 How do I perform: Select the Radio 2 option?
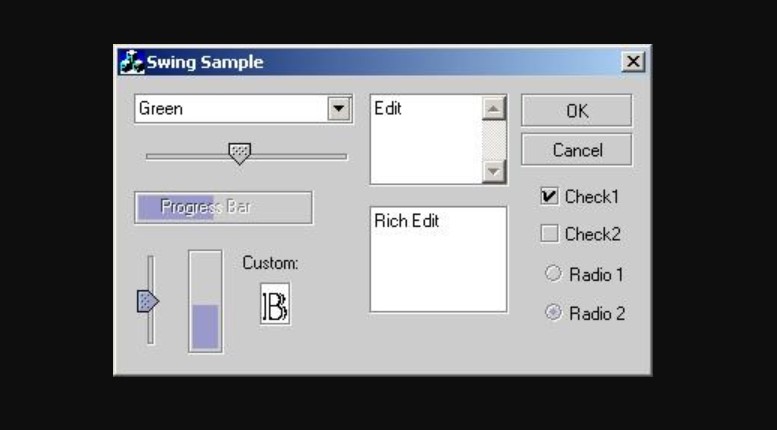[553, 313]
